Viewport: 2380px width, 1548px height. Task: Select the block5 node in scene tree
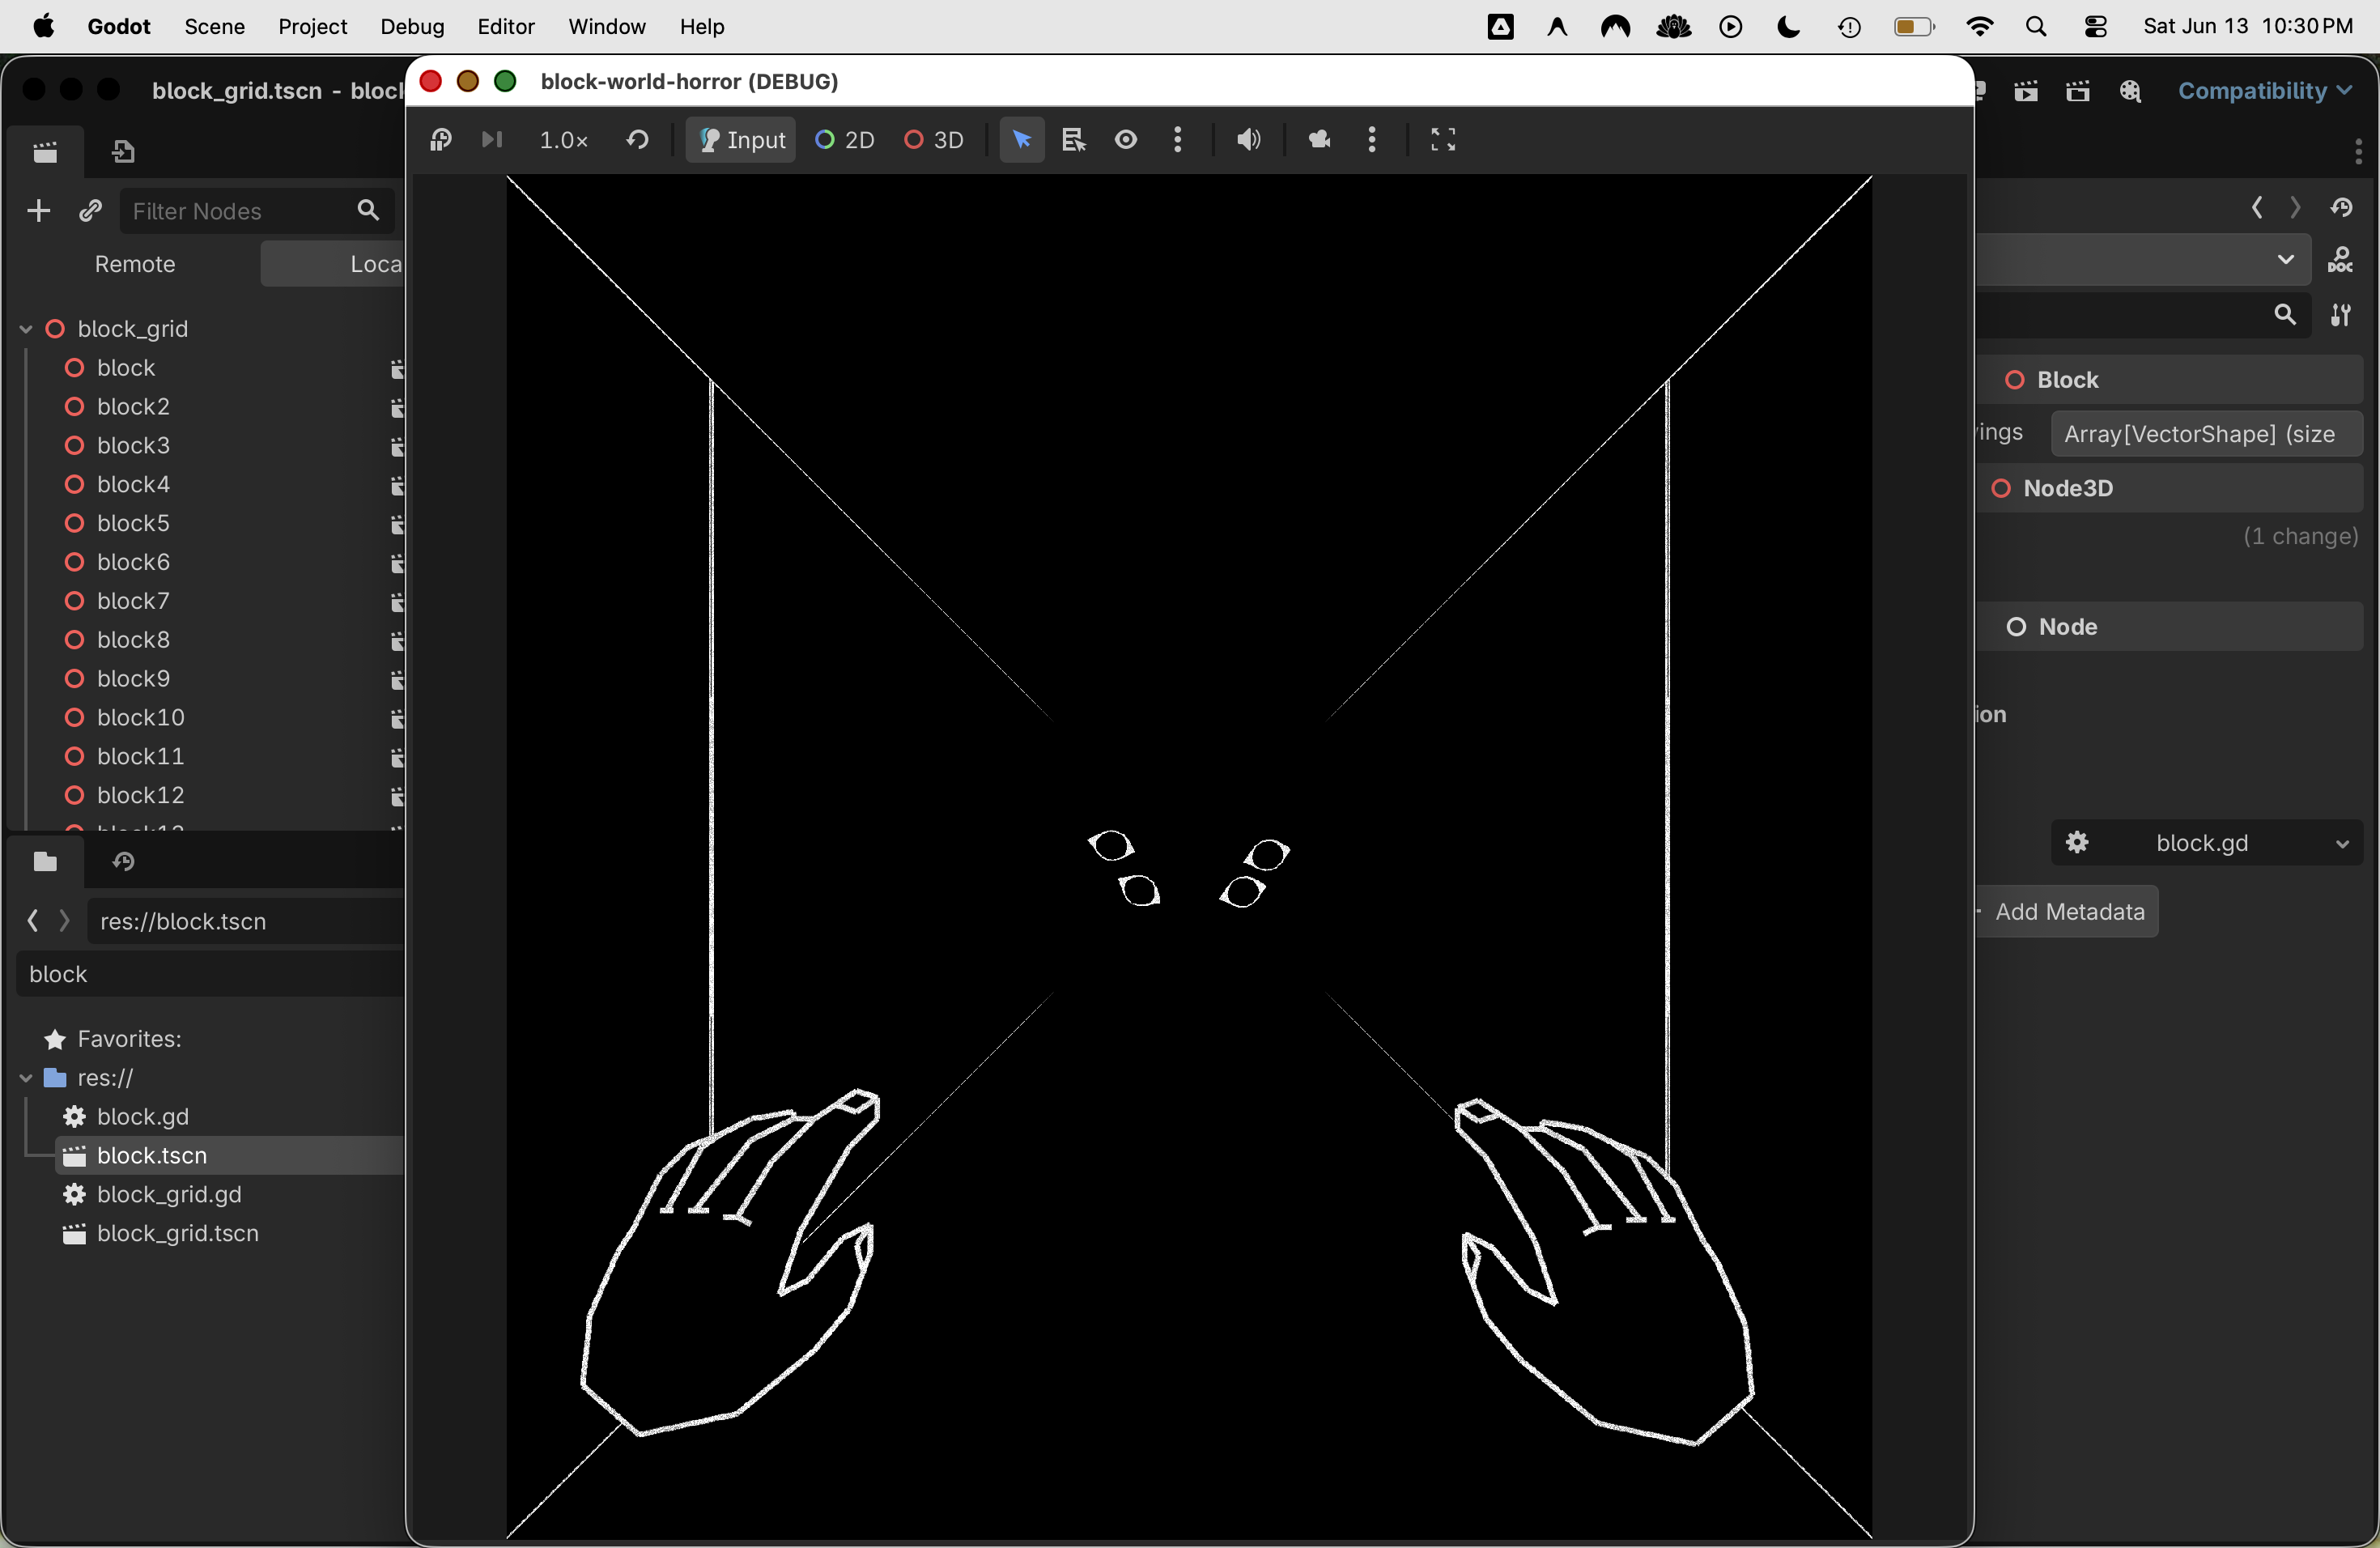pos(133,523)
